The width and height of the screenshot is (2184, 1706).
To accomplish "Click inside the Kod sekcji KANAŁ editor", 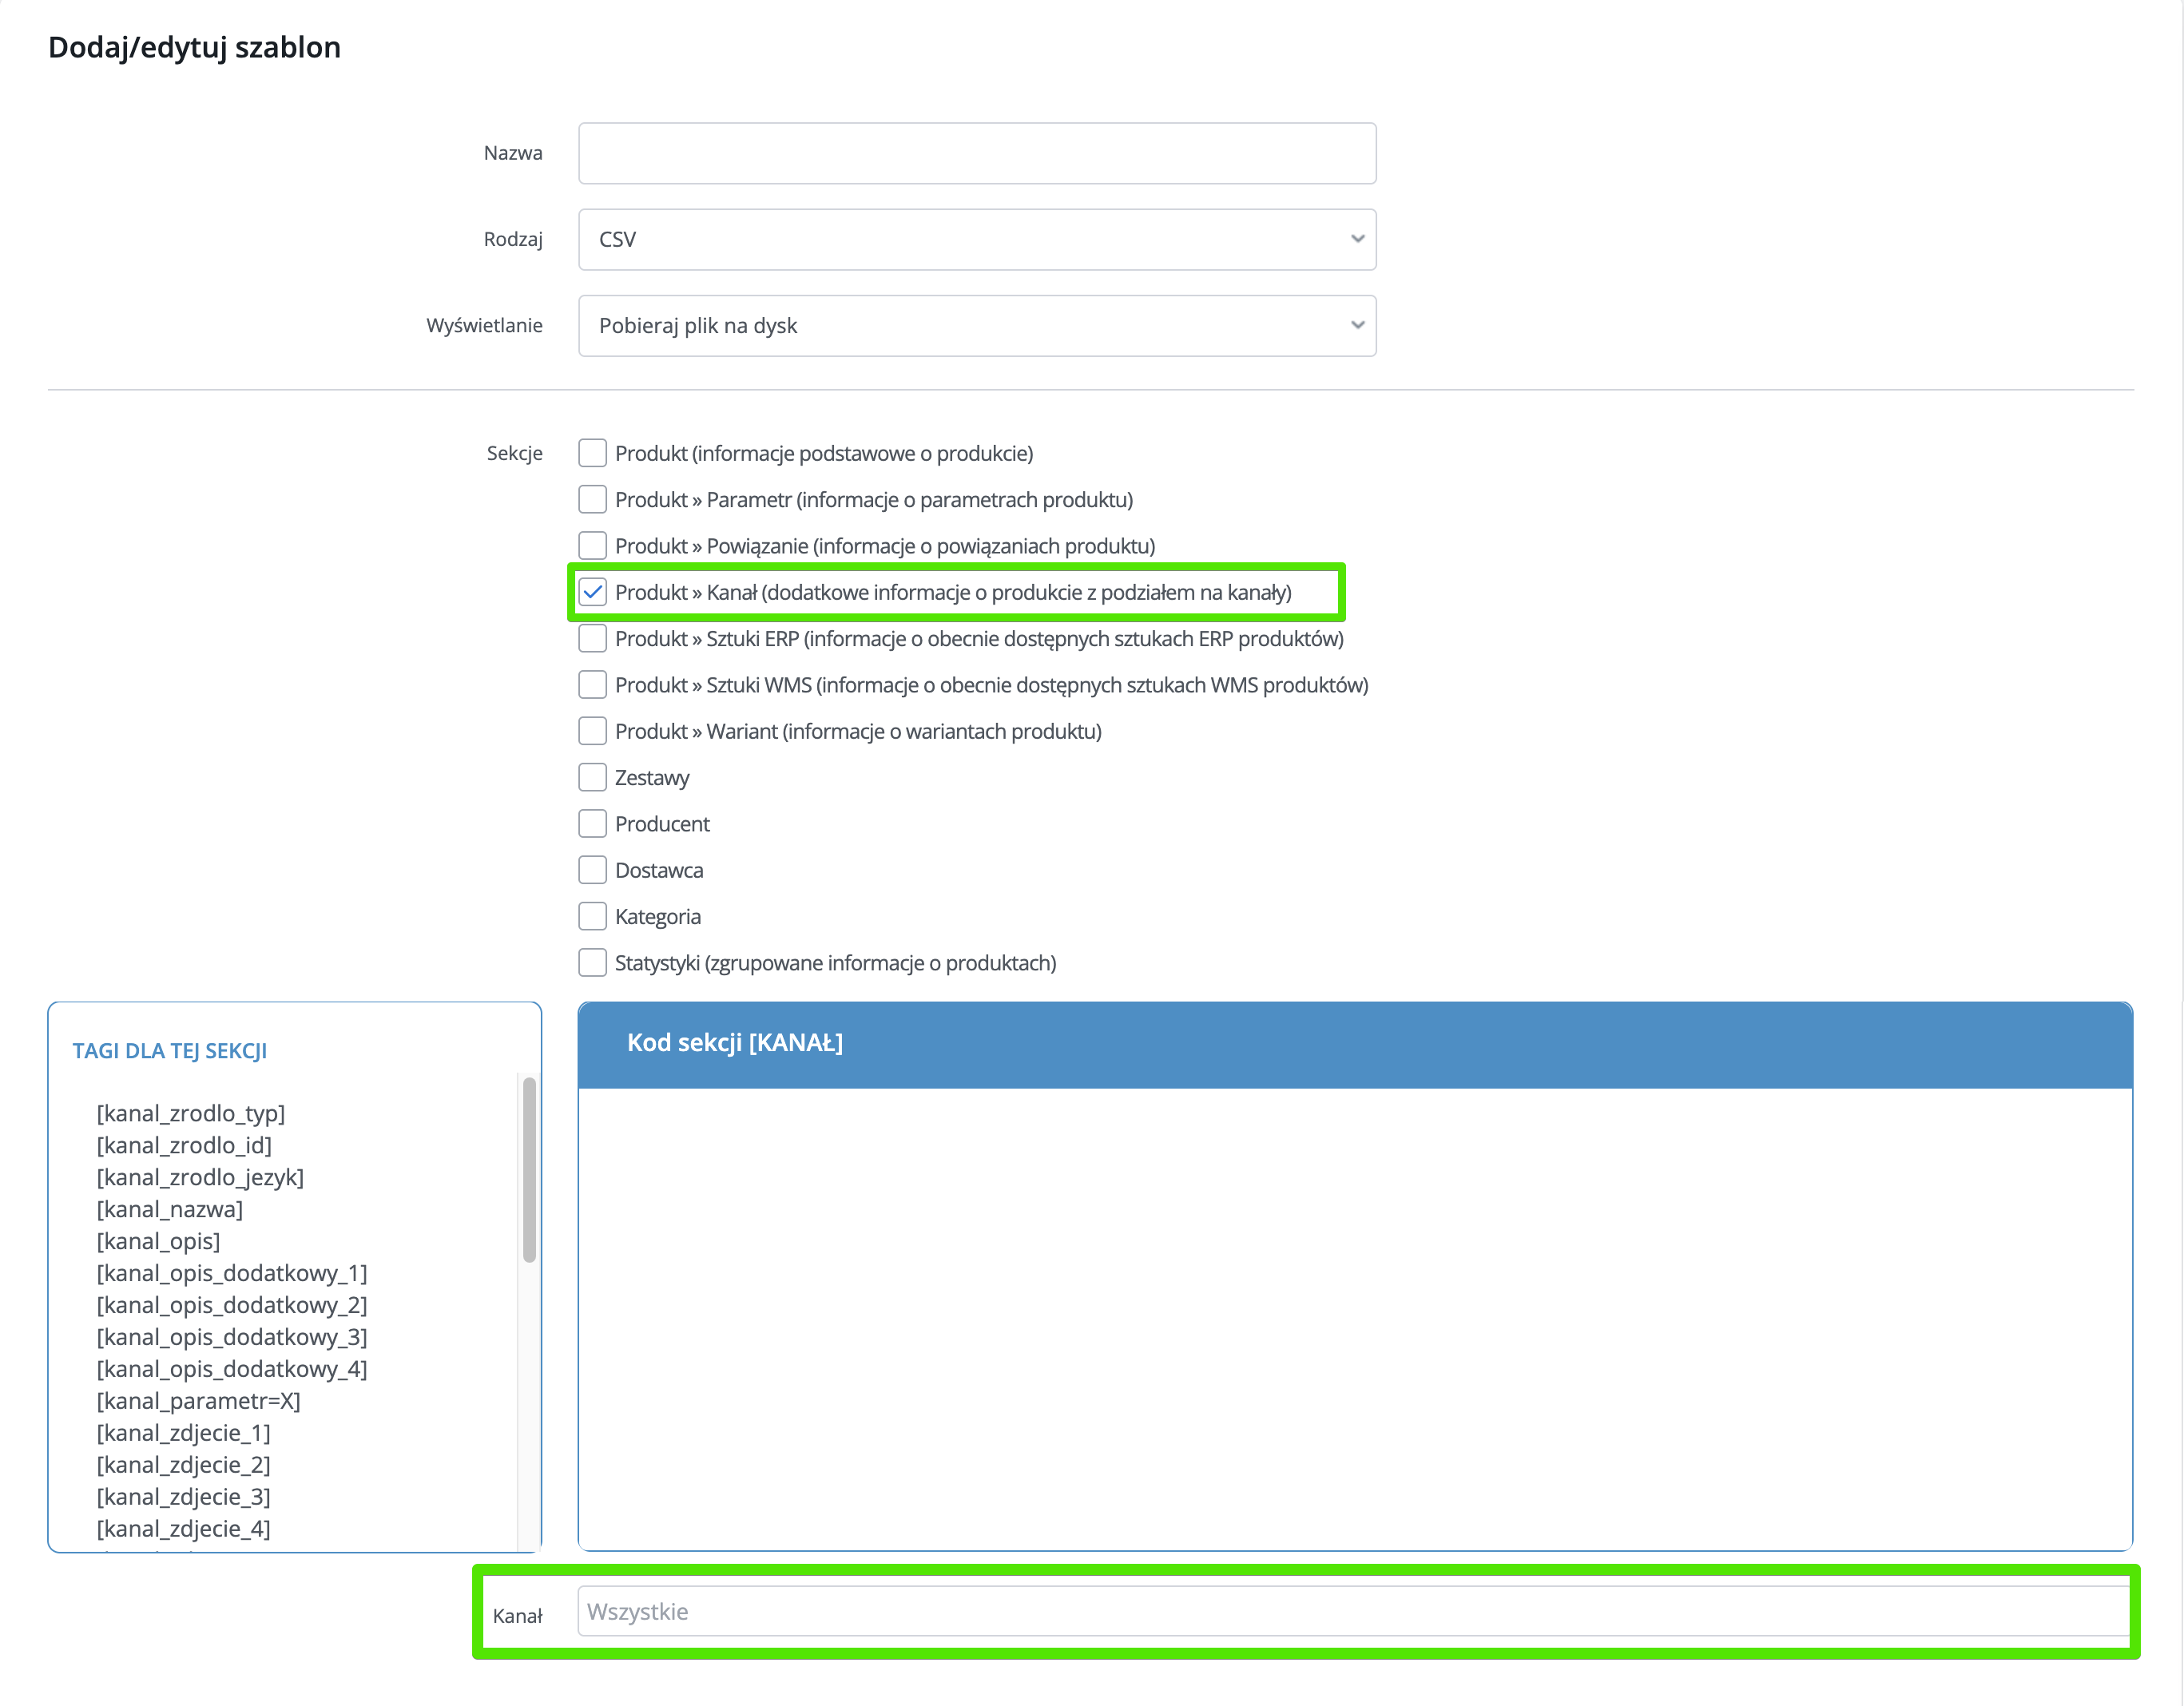I will tap(1354, 1318).
